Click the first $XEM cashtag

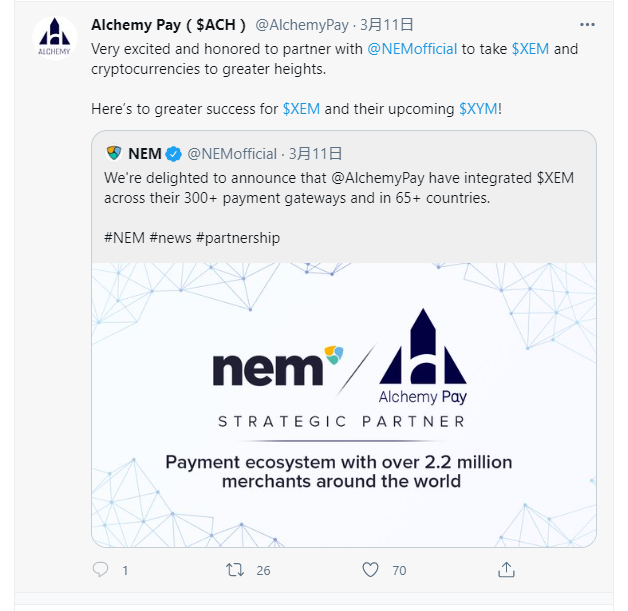click(x=530, y=48)
